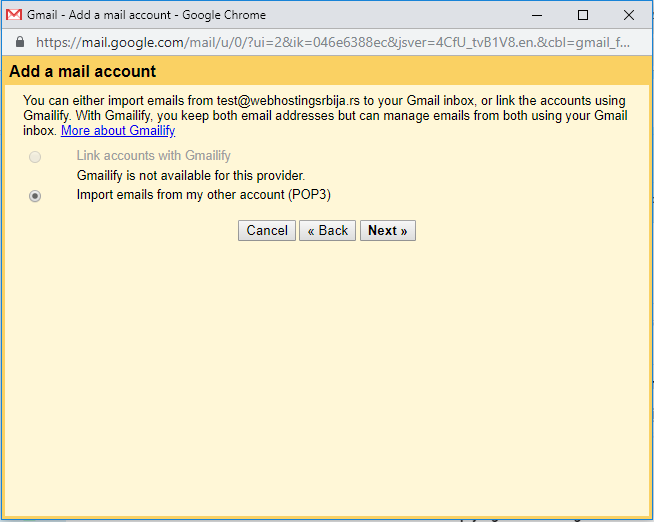Open the More about Gmailify link
Viewport: 654px width, 522px height.
click(118, 130)
